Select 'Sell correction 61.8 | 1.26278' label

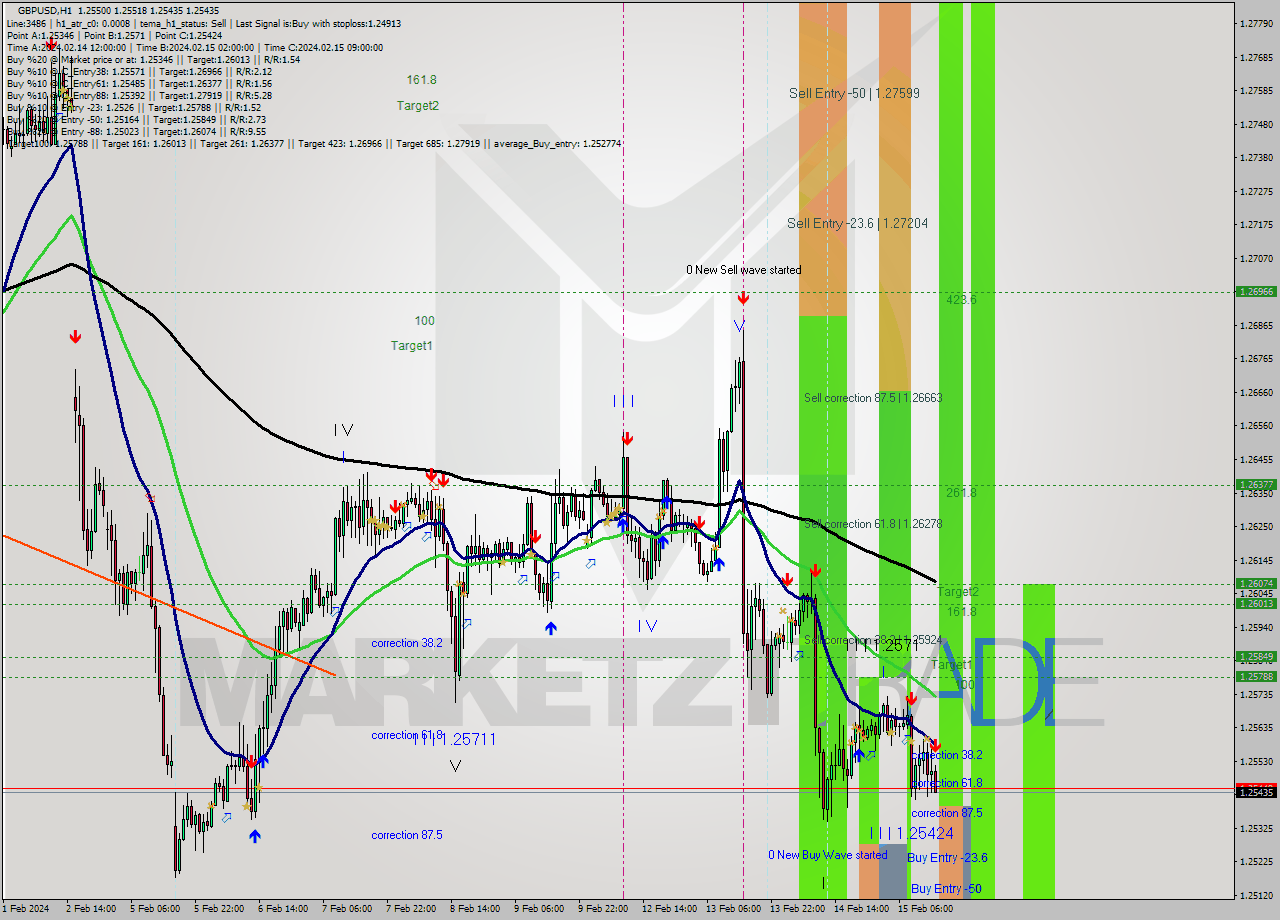tap(873, 524)
